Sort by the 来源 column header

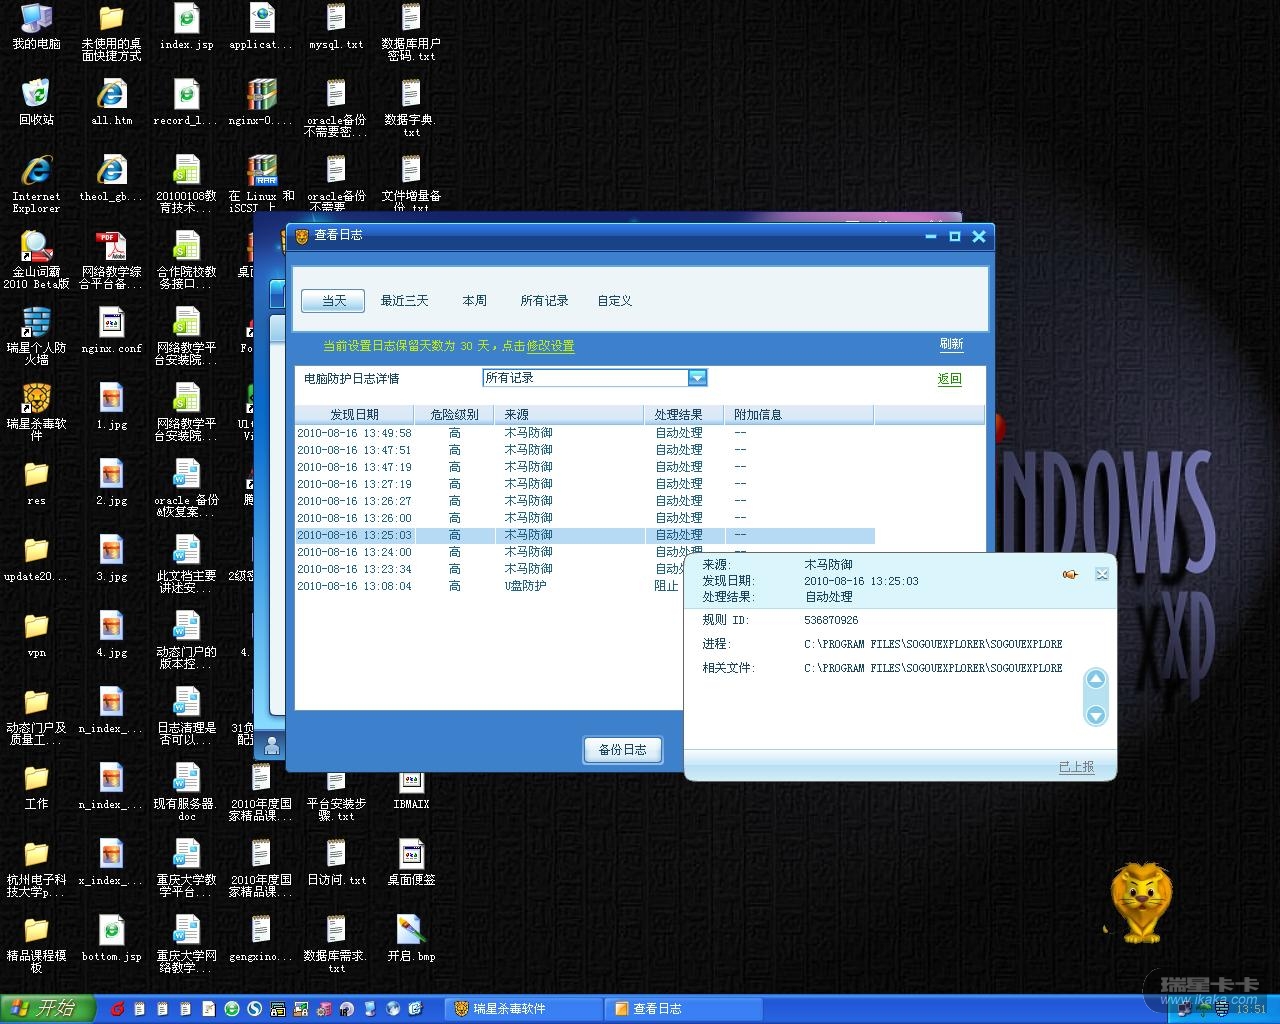click(x=570, y=415)
